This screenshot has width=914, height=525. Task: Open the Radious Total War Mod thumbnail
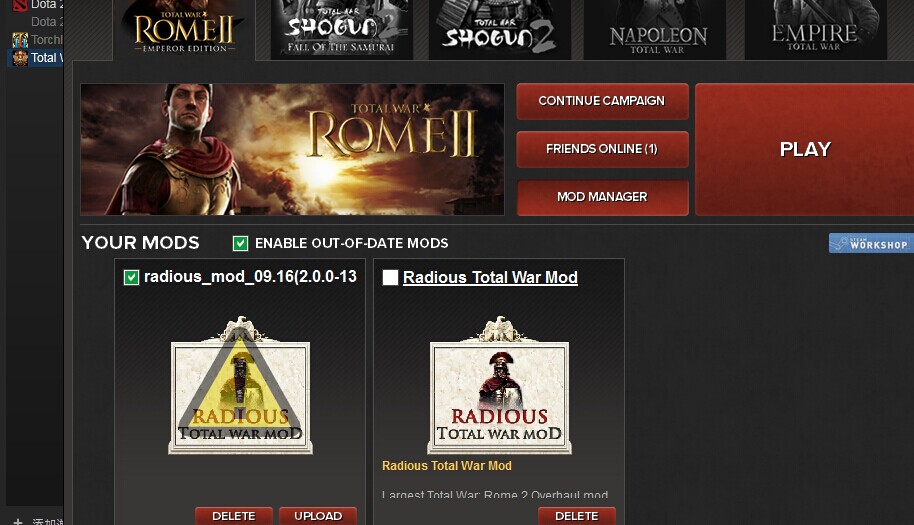coord(499,386)
